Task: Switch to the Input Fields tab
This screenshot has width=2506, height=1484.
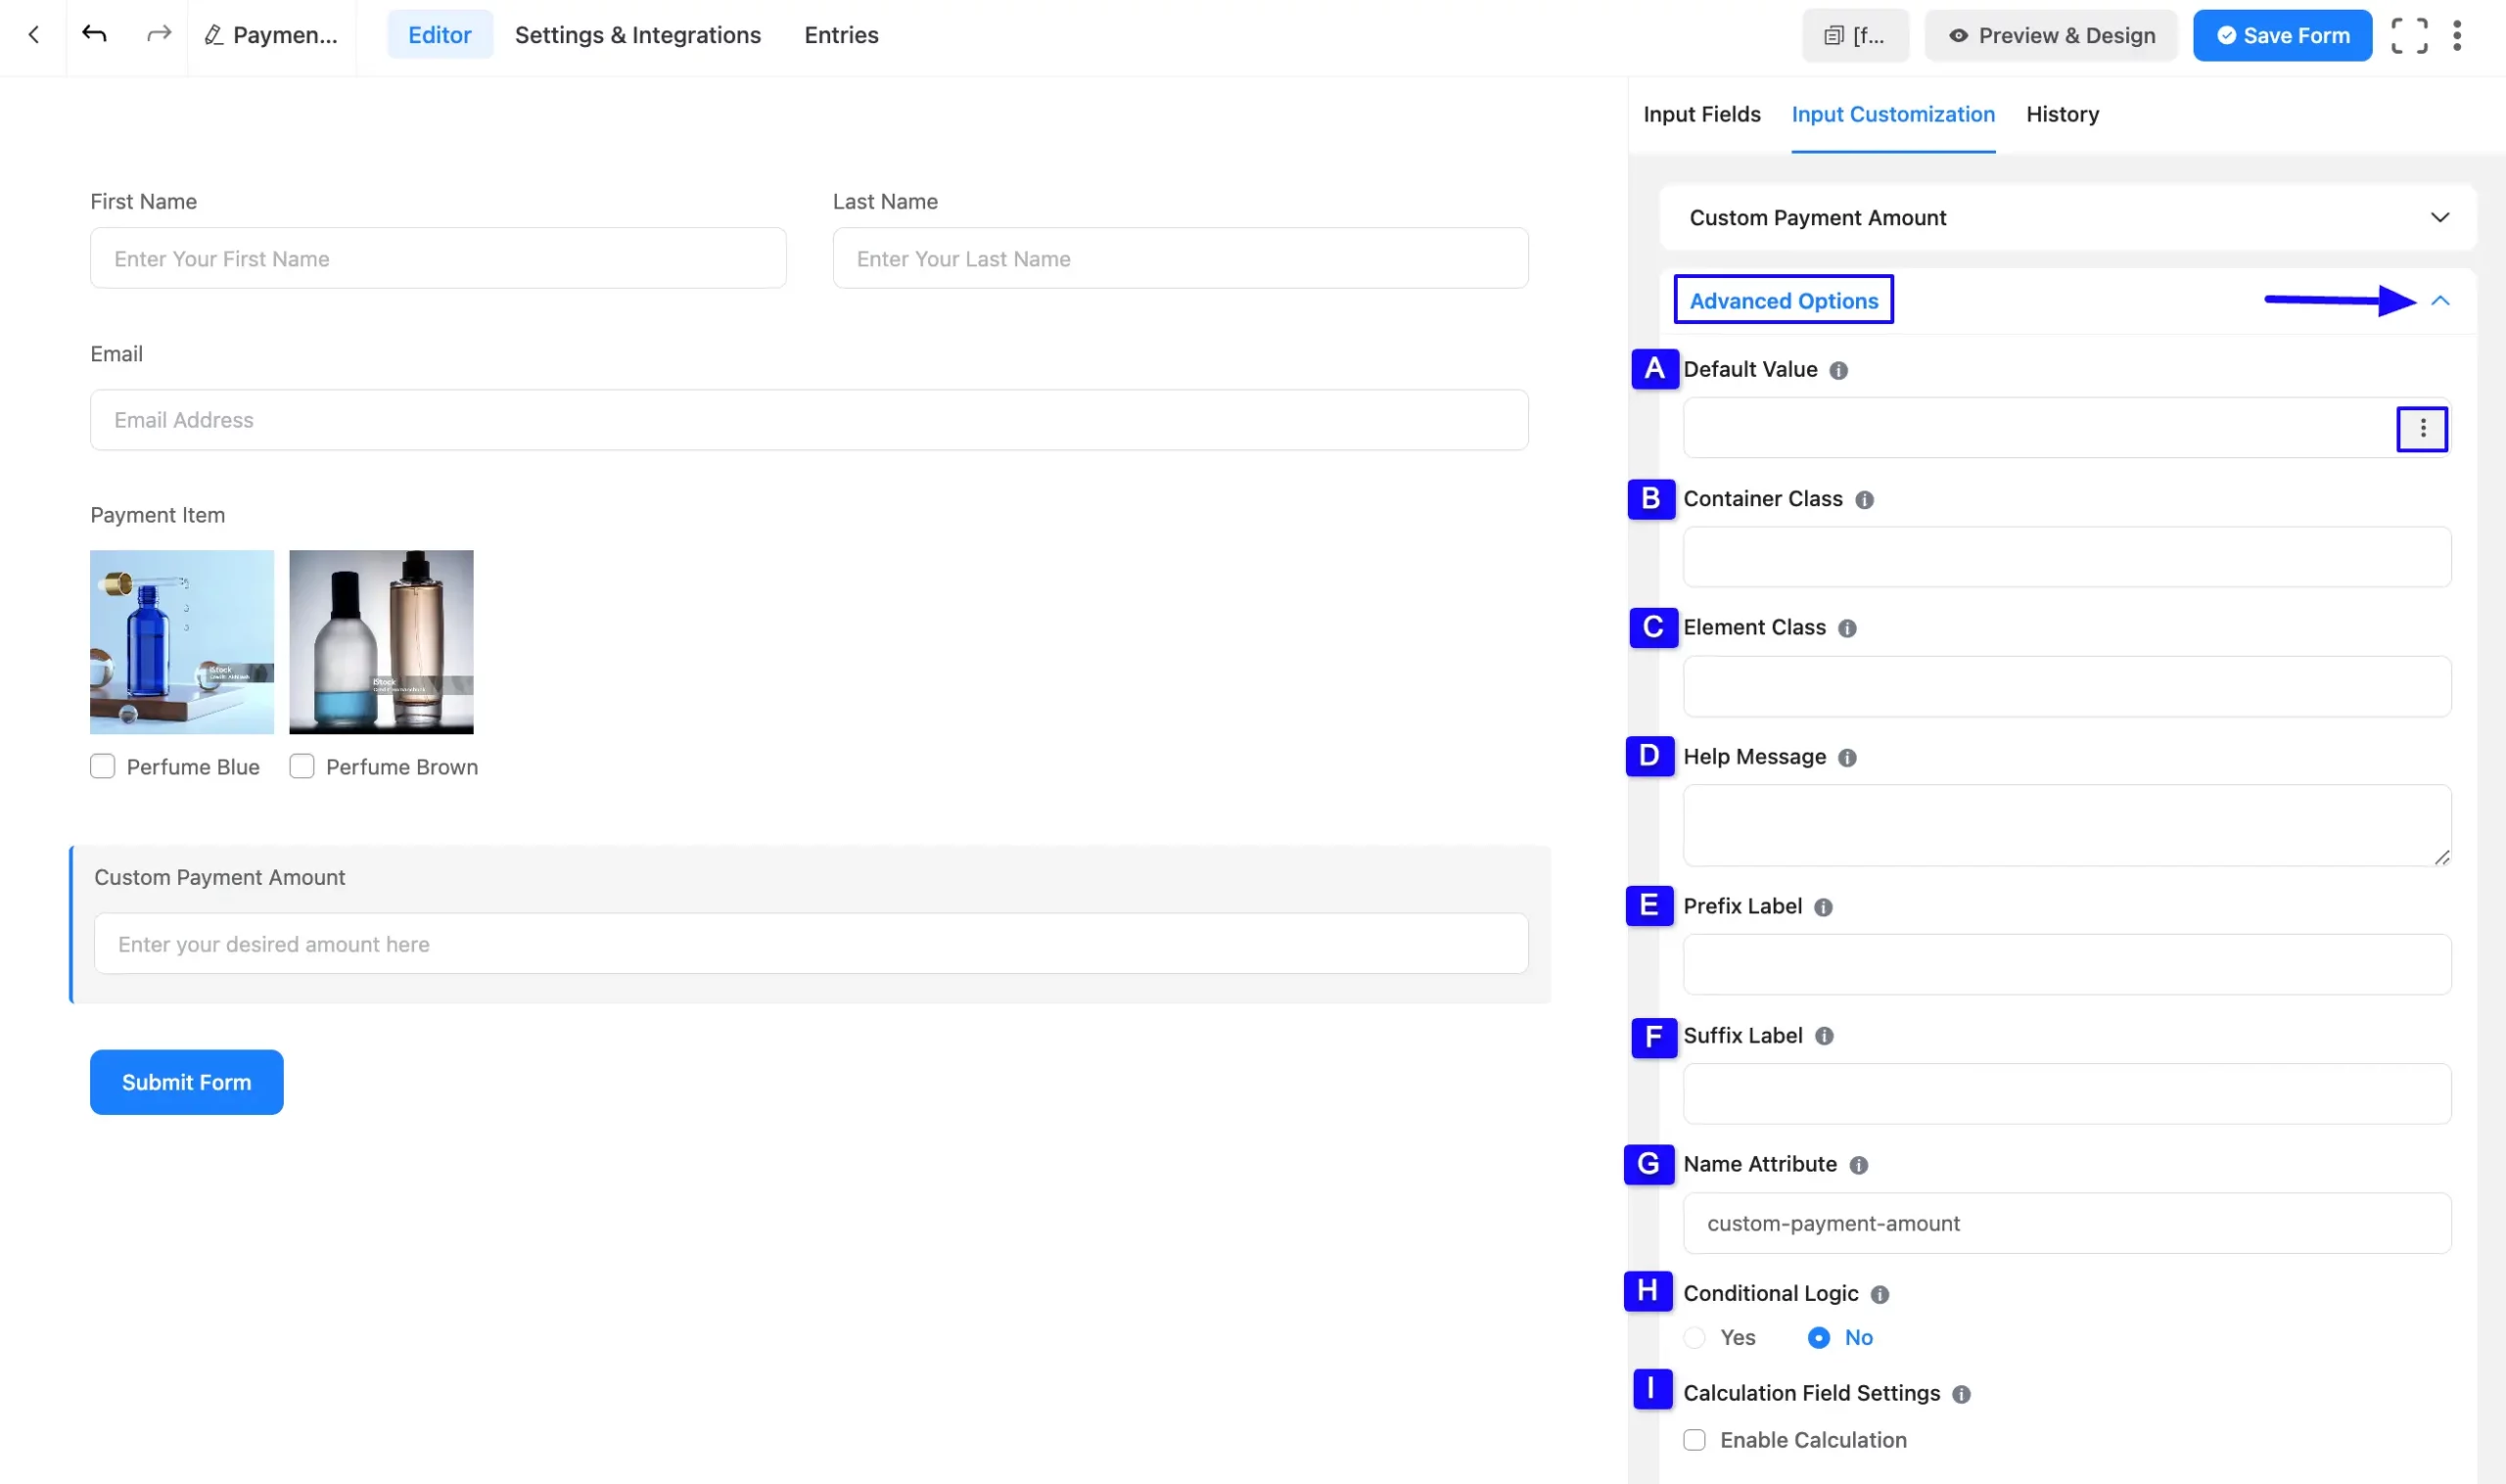Action: (x=1701, y=114)
